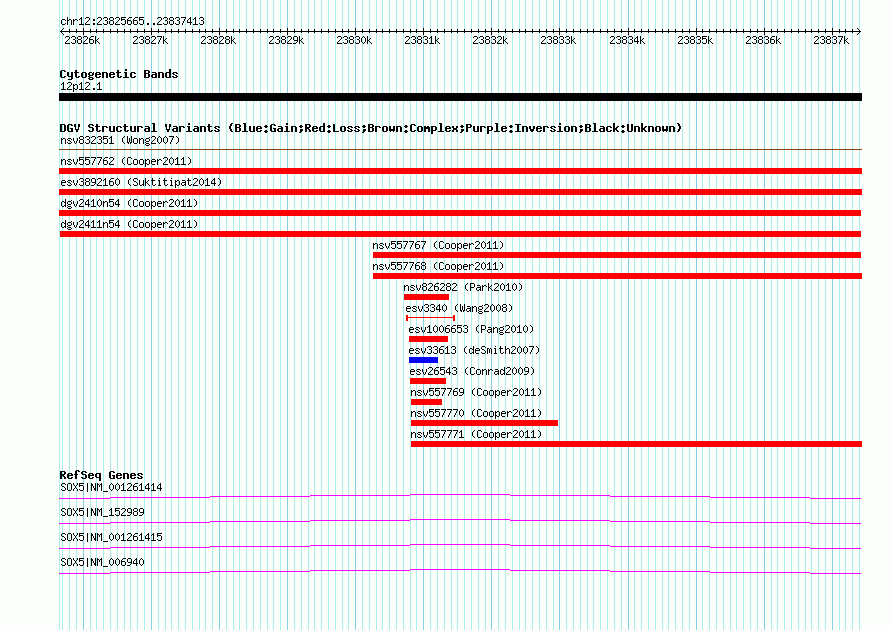Select the SOX5|NM_152989 transcript label

(102, 513)
